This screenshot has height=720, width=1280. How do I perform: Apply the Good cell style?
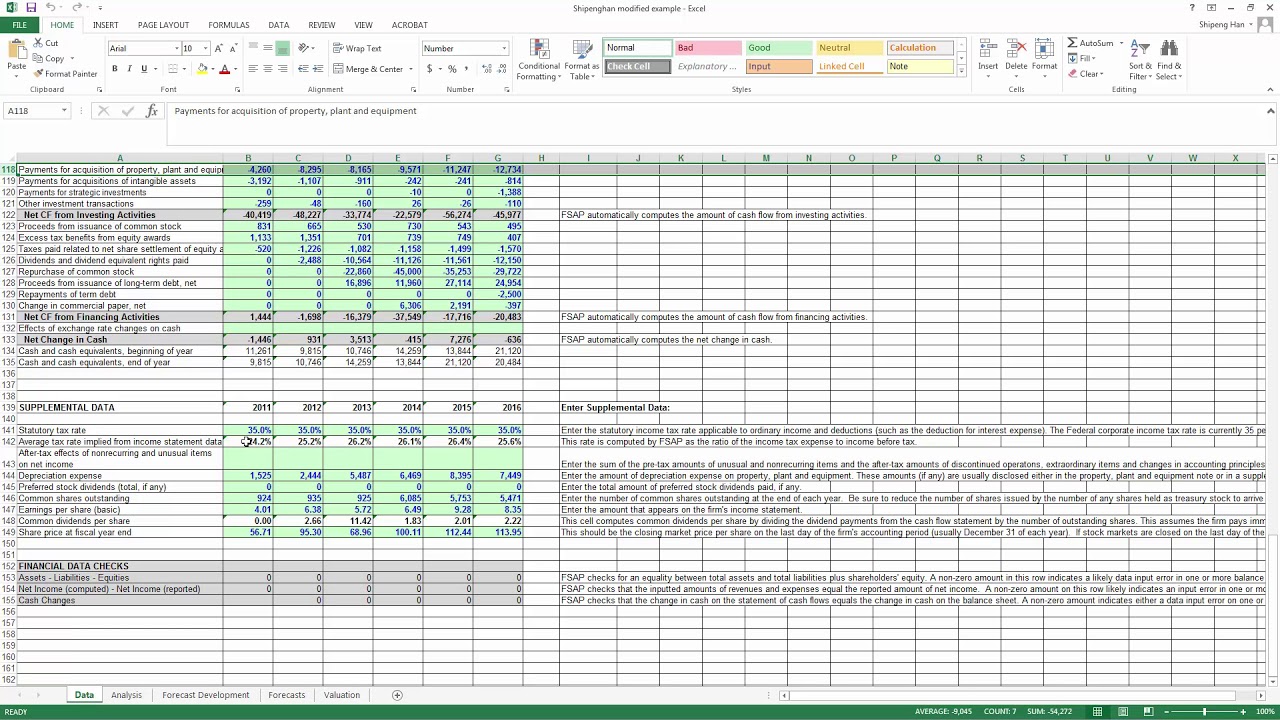778,48
